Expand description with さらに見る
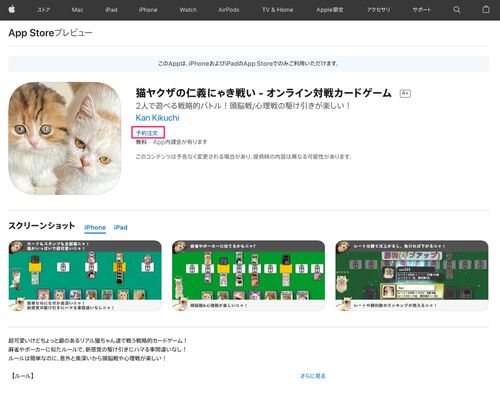This screenshot has width=500, height=393. click(x=313, y=376)
